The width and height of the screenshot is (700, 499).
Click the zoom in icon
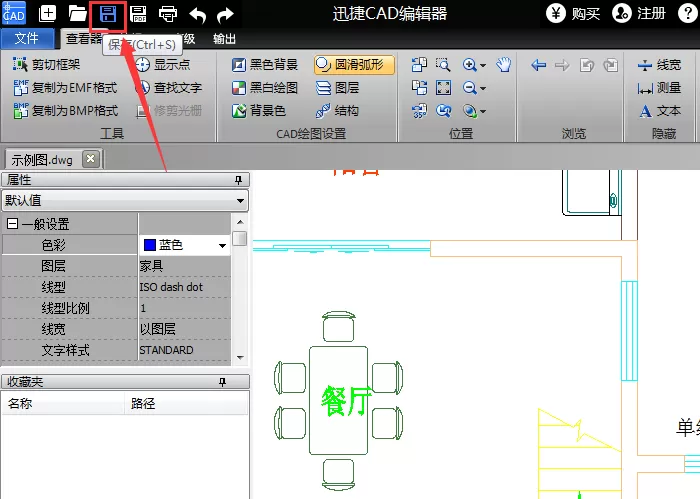click(470, 65)
